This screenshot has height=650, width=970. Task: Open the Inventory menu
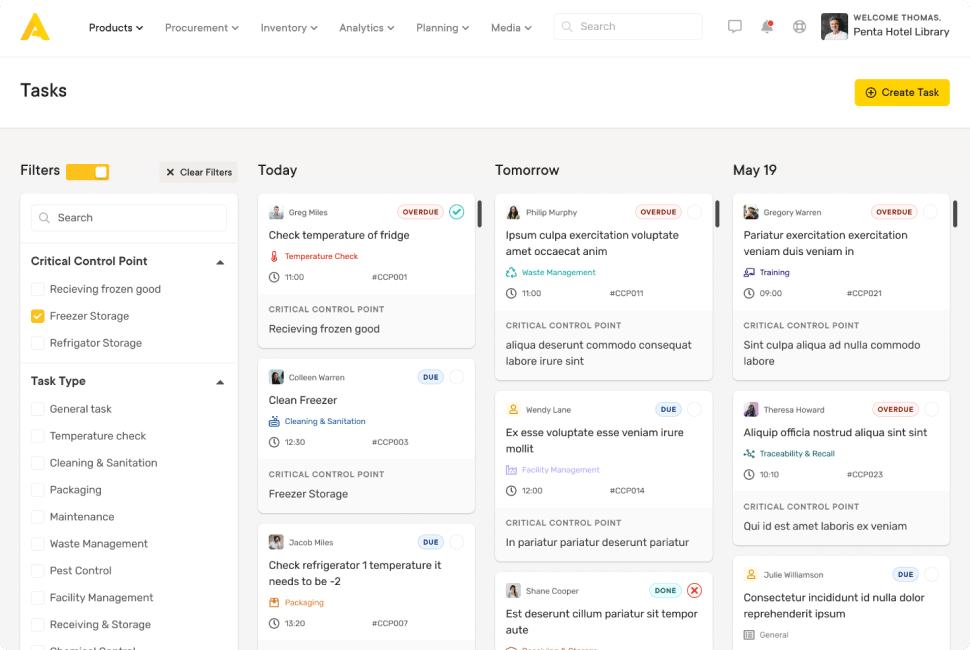[x=288, y=28]
